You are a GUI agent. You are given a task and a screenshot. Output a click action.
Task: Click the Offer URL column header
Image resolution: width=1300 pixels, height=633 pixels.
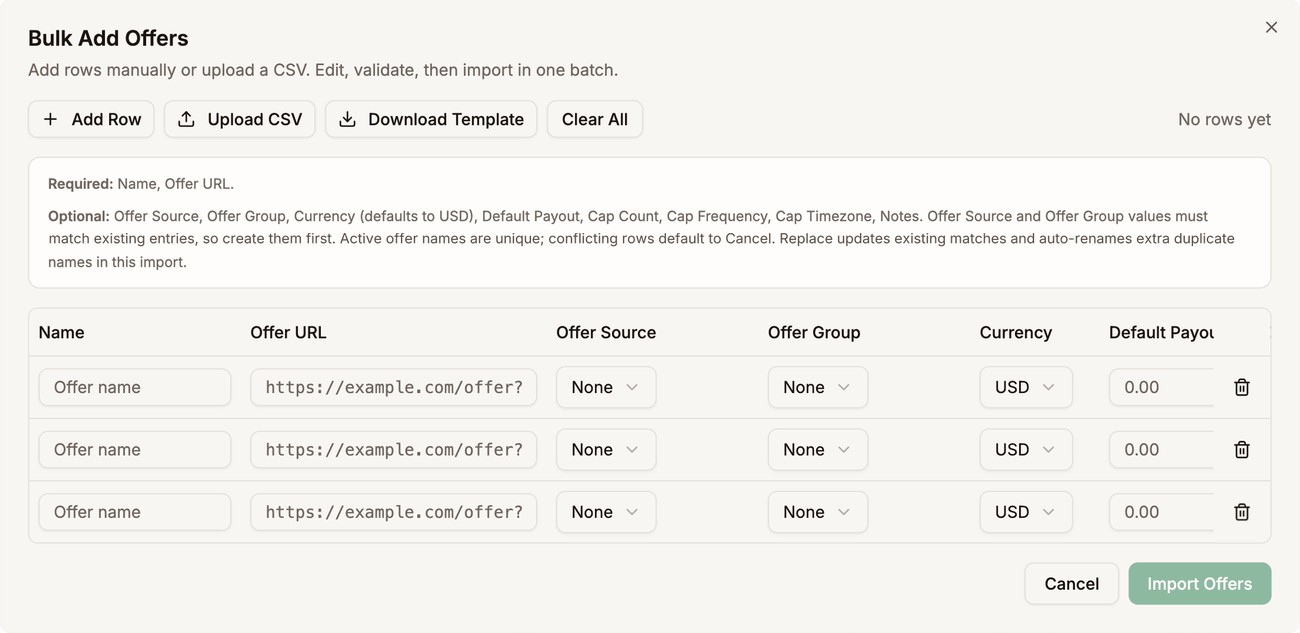[x=288, y=333]
